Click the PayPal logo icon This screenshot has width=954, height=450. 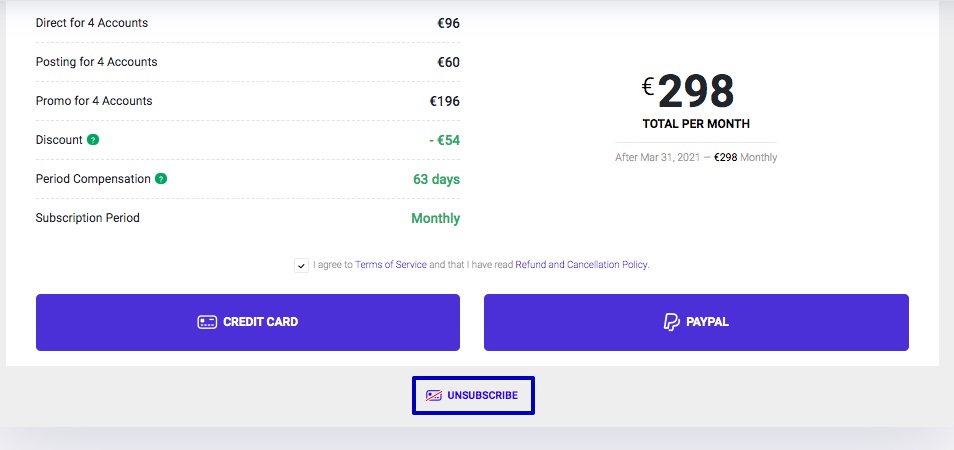tap(672, 322)
